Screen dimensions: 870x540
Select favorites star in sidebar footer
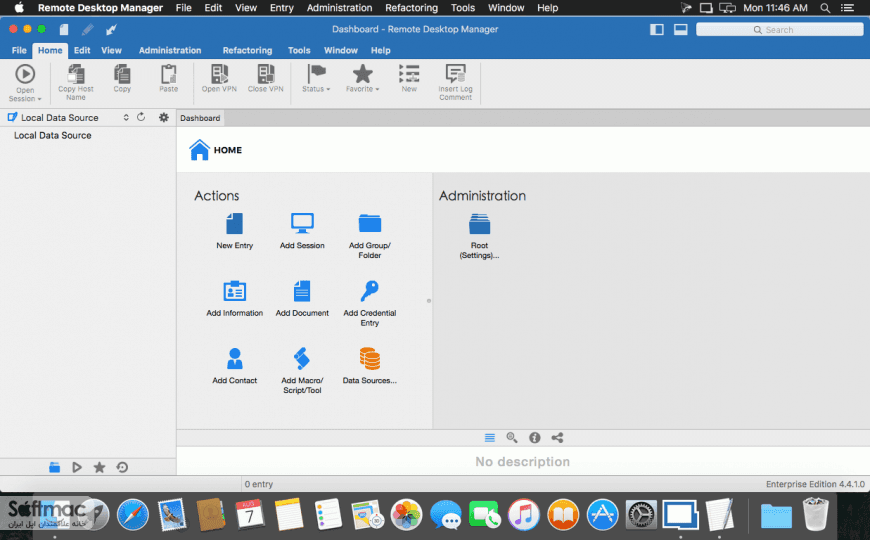tap(99, 467)
